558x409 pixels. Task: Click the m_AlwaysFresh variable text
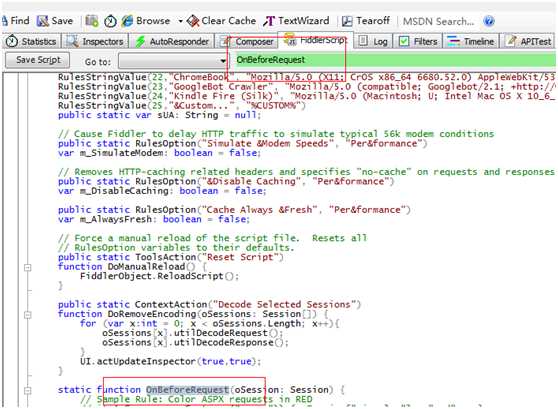116,219
